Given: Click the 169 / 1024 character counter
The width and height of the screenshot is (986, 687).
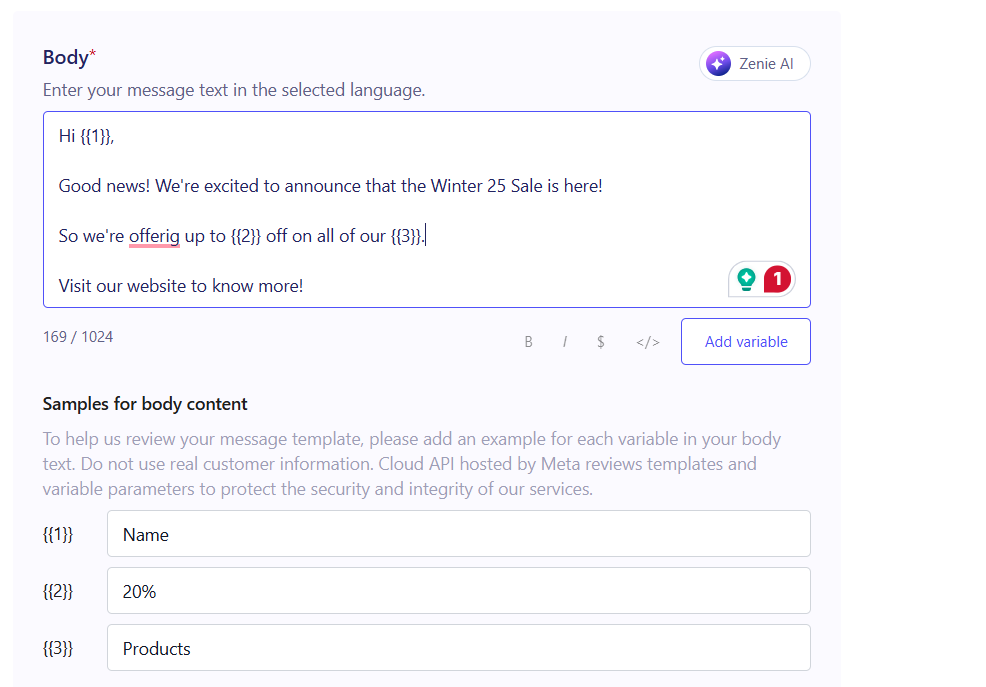Looking at the screenshot, I should (x=78, y=337).
